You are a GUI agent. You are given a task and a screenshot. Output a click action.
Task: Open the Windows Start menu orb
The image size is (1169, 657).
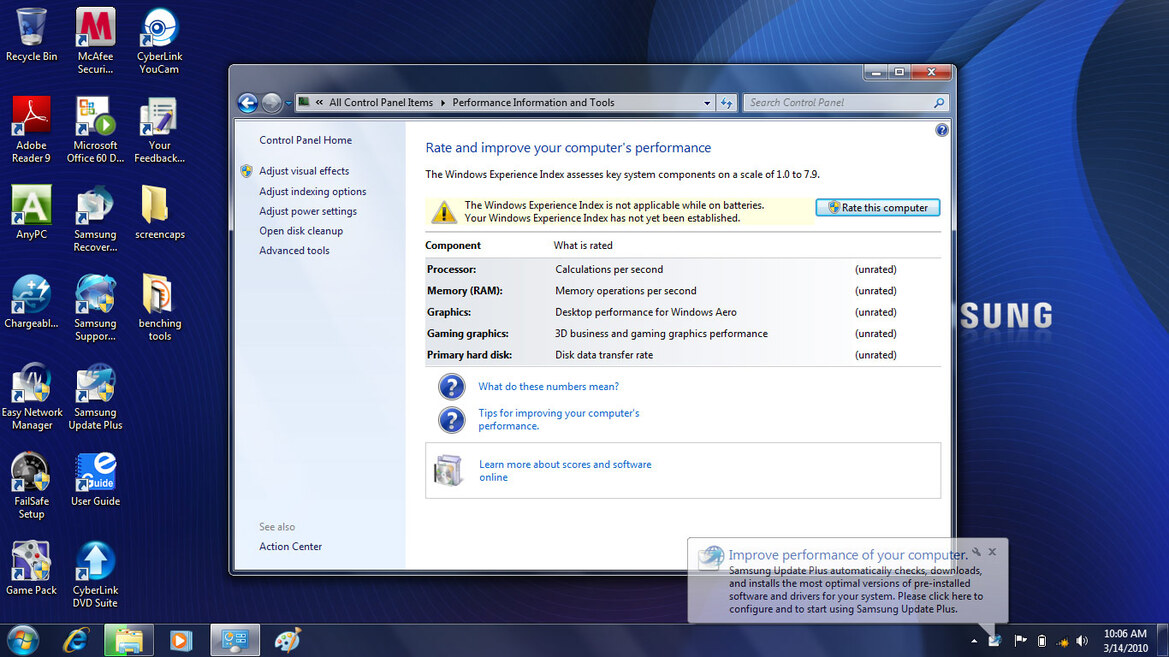click(x=22, y=640)
